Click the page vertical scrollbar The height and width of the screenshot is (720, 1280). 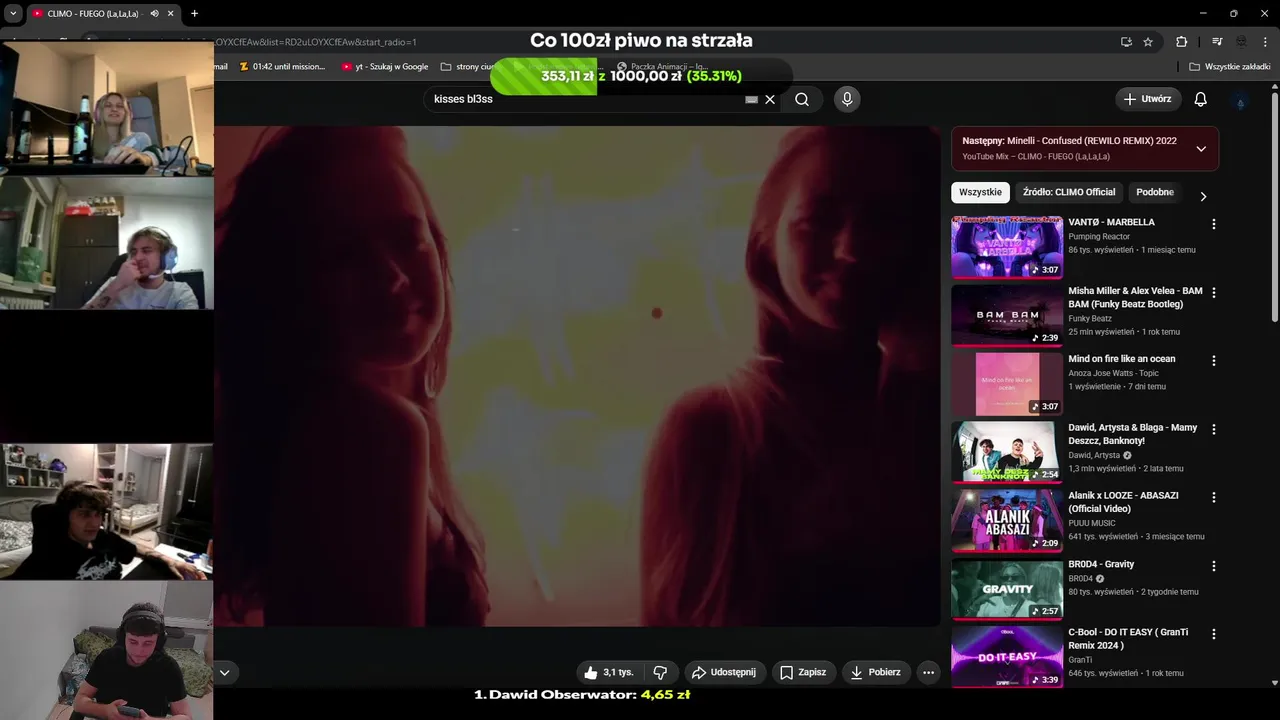1274,207
